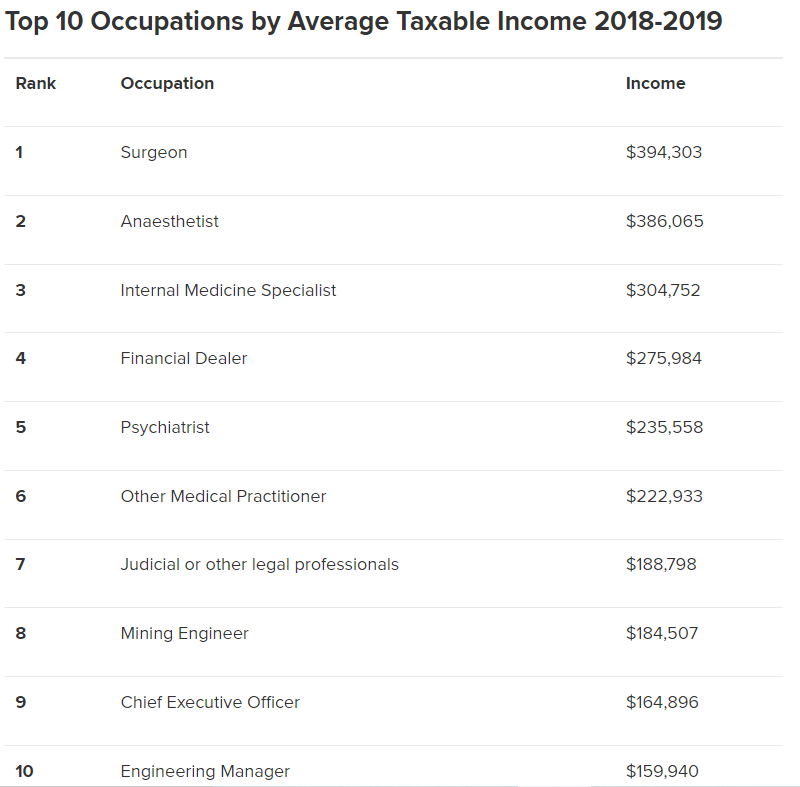
Task: Select the Psychiatrist row text
Action: 165,427
